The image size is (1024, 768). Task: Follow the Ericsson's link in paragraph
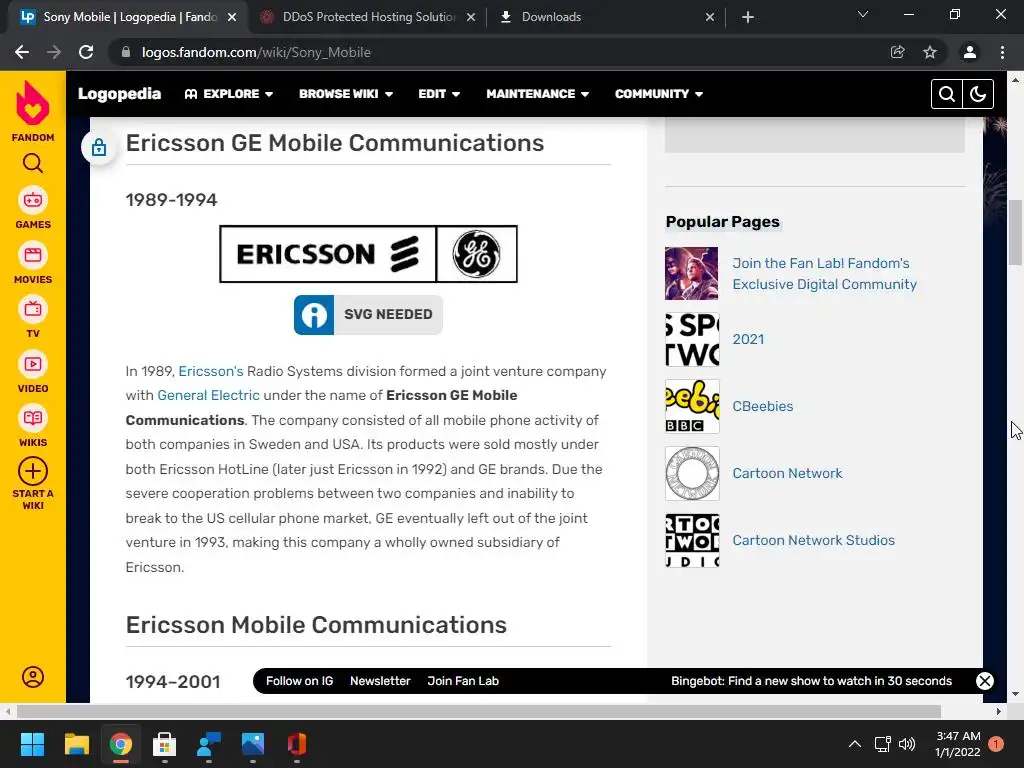211,372
